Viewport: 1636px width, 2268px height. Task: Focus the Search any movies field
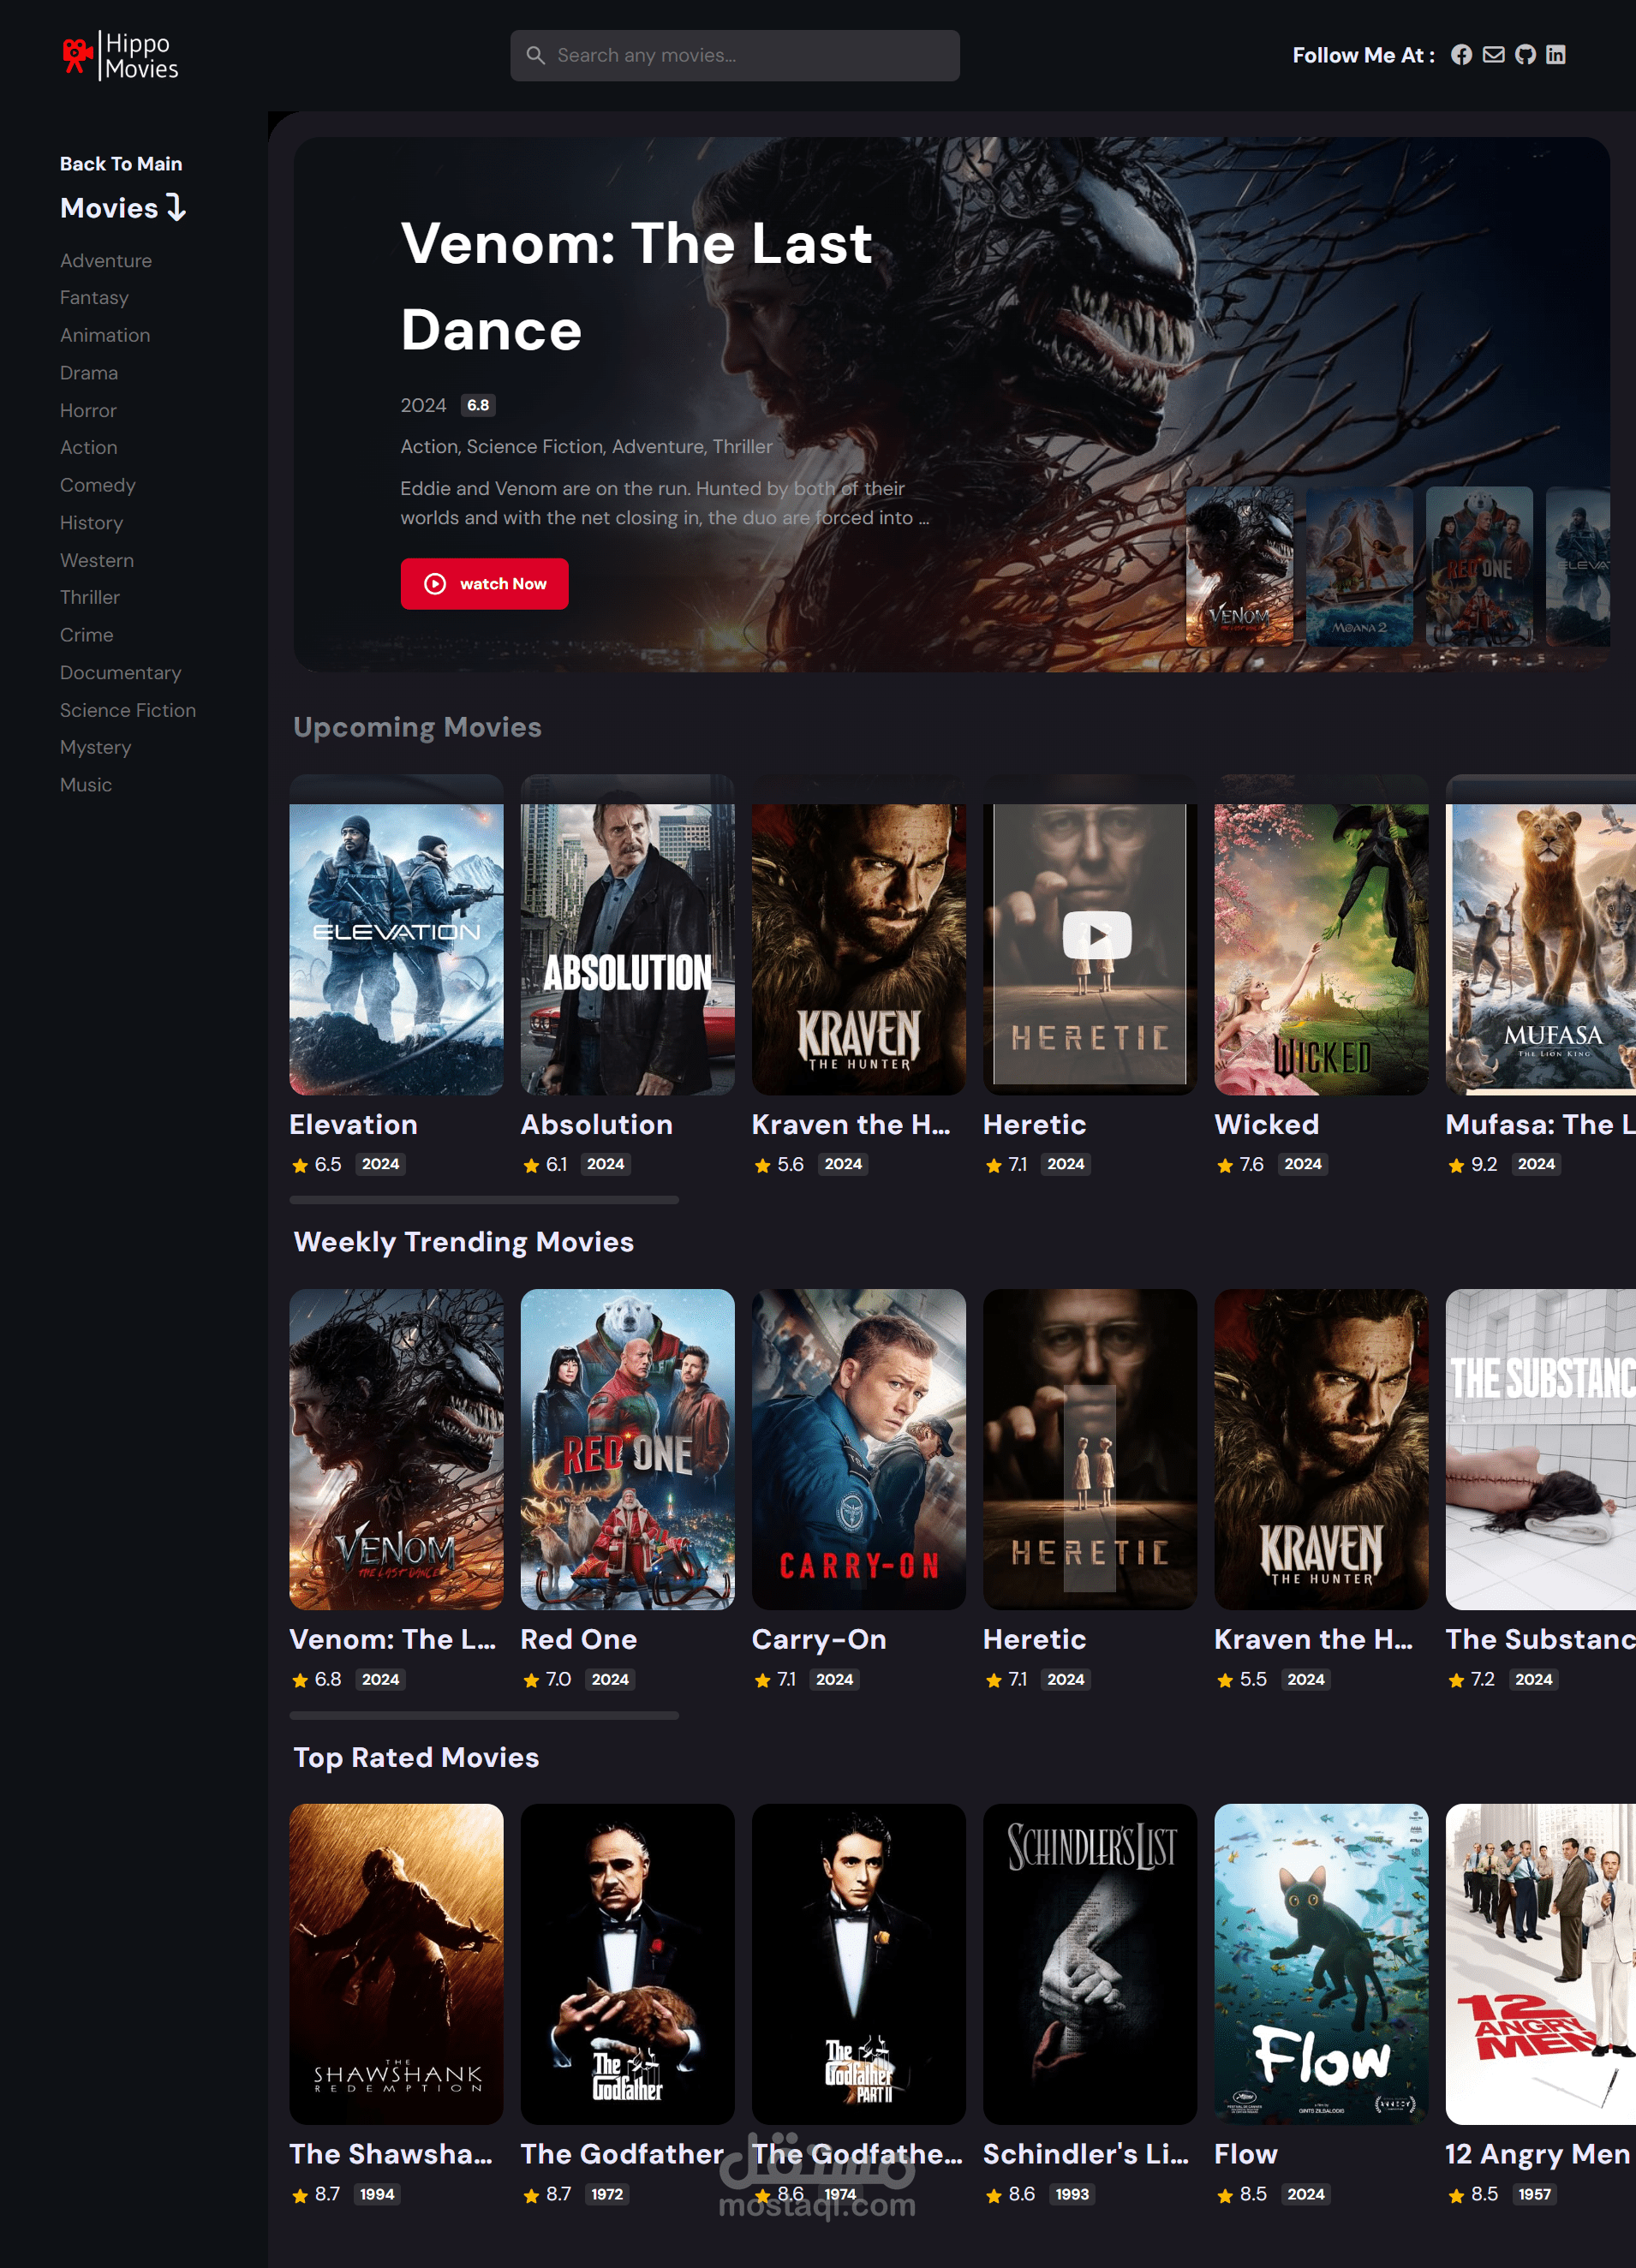pyautogui.click(x=735, y=55)
